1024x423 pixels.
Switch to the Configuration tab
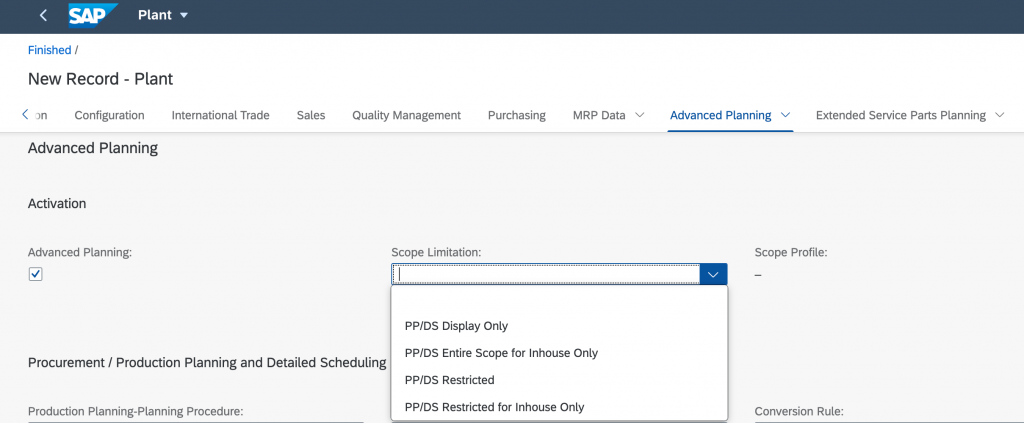point(109,115)
